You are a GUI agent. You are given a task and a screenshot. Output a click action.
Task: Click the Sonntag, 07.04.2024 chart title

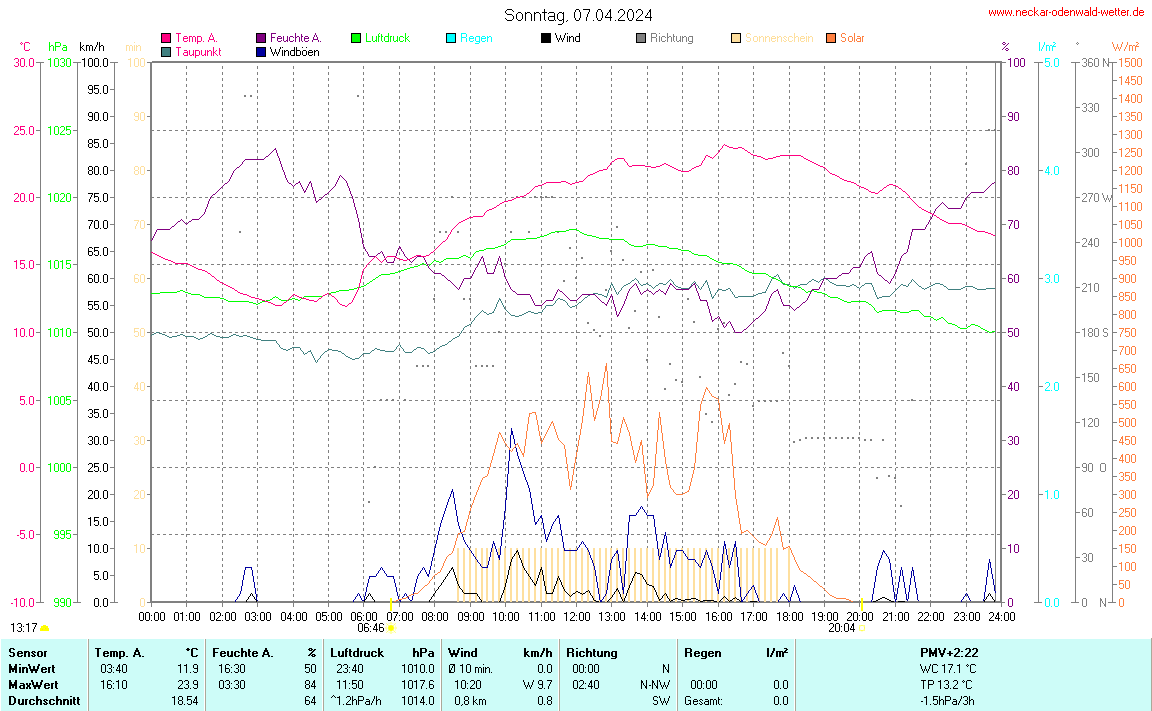point(578,15)
